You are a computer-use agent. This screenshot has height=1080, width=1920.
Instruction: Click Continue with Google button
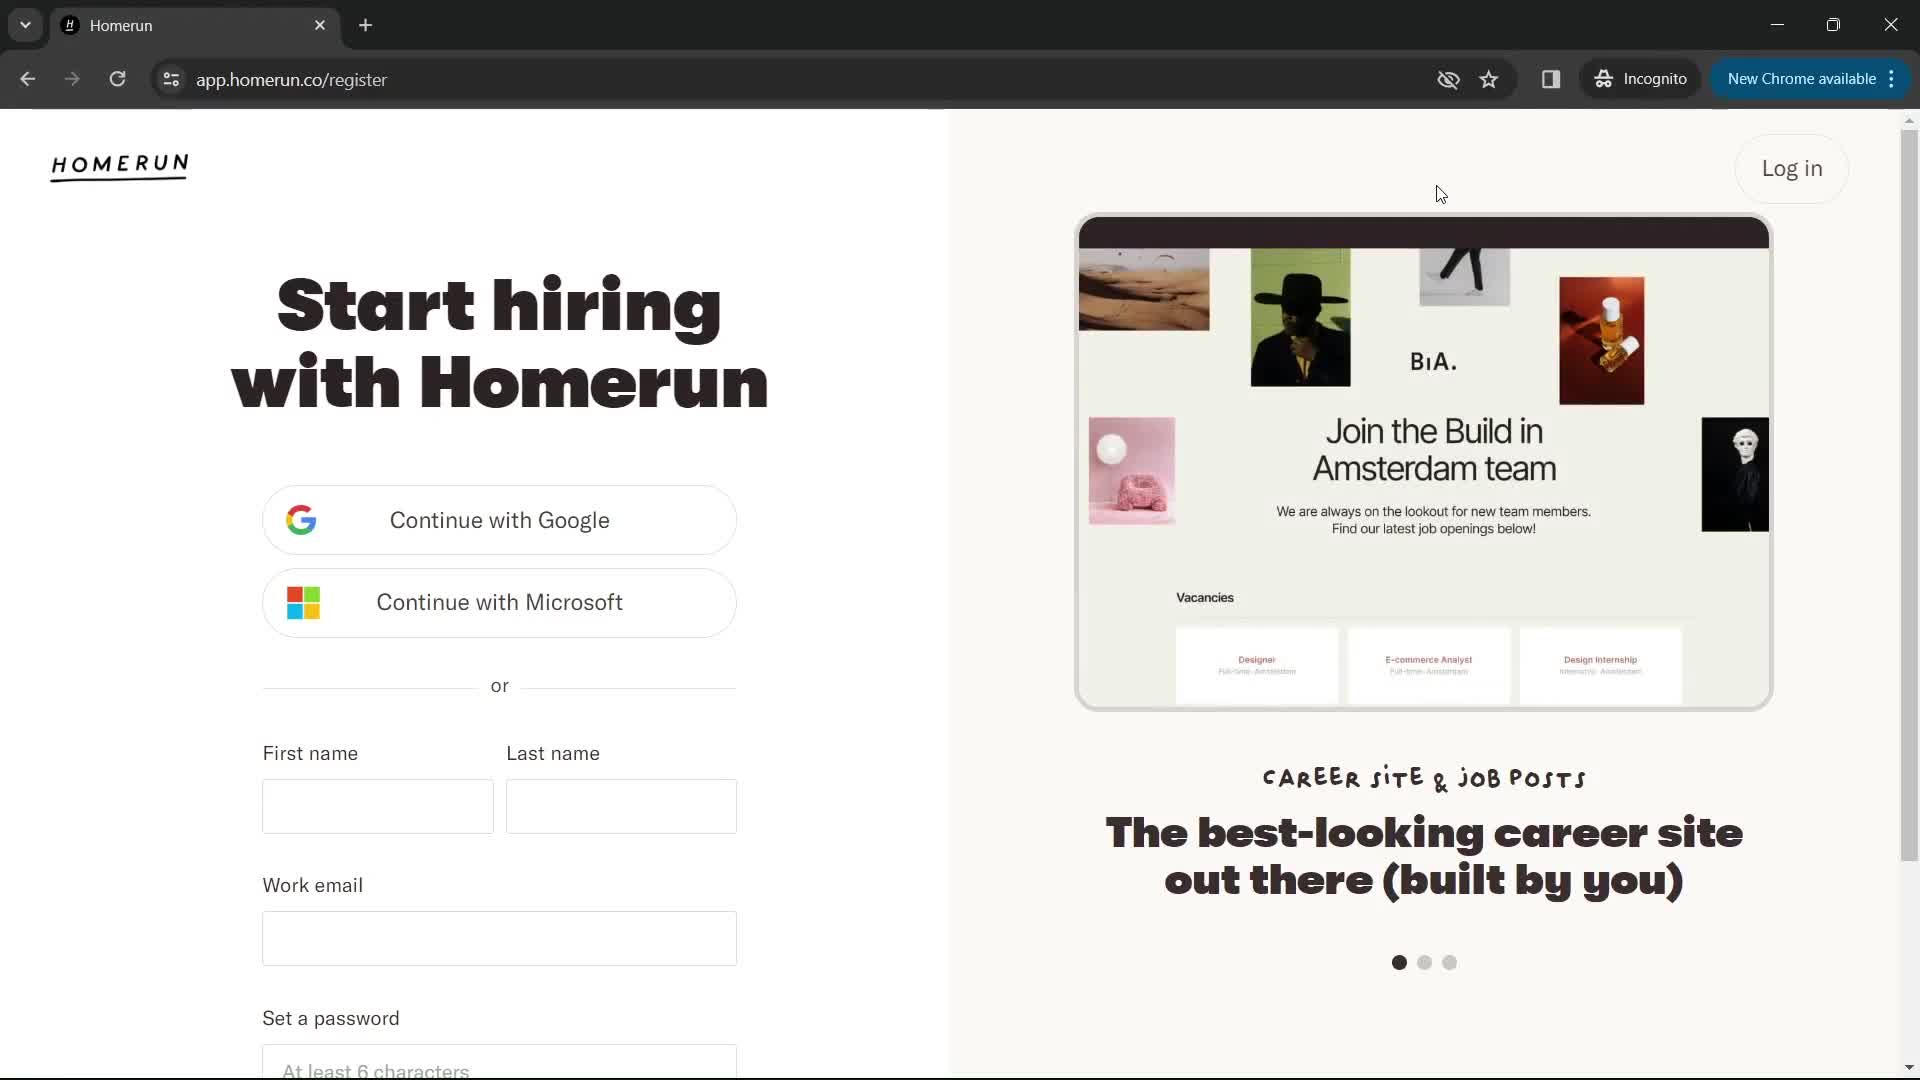point(500,520)
